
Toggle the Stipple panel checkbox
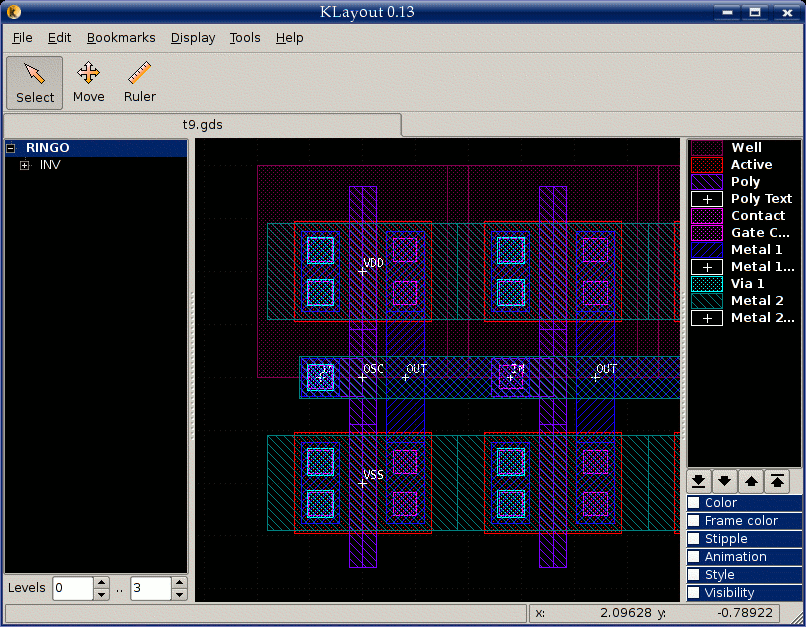[694, 539]
